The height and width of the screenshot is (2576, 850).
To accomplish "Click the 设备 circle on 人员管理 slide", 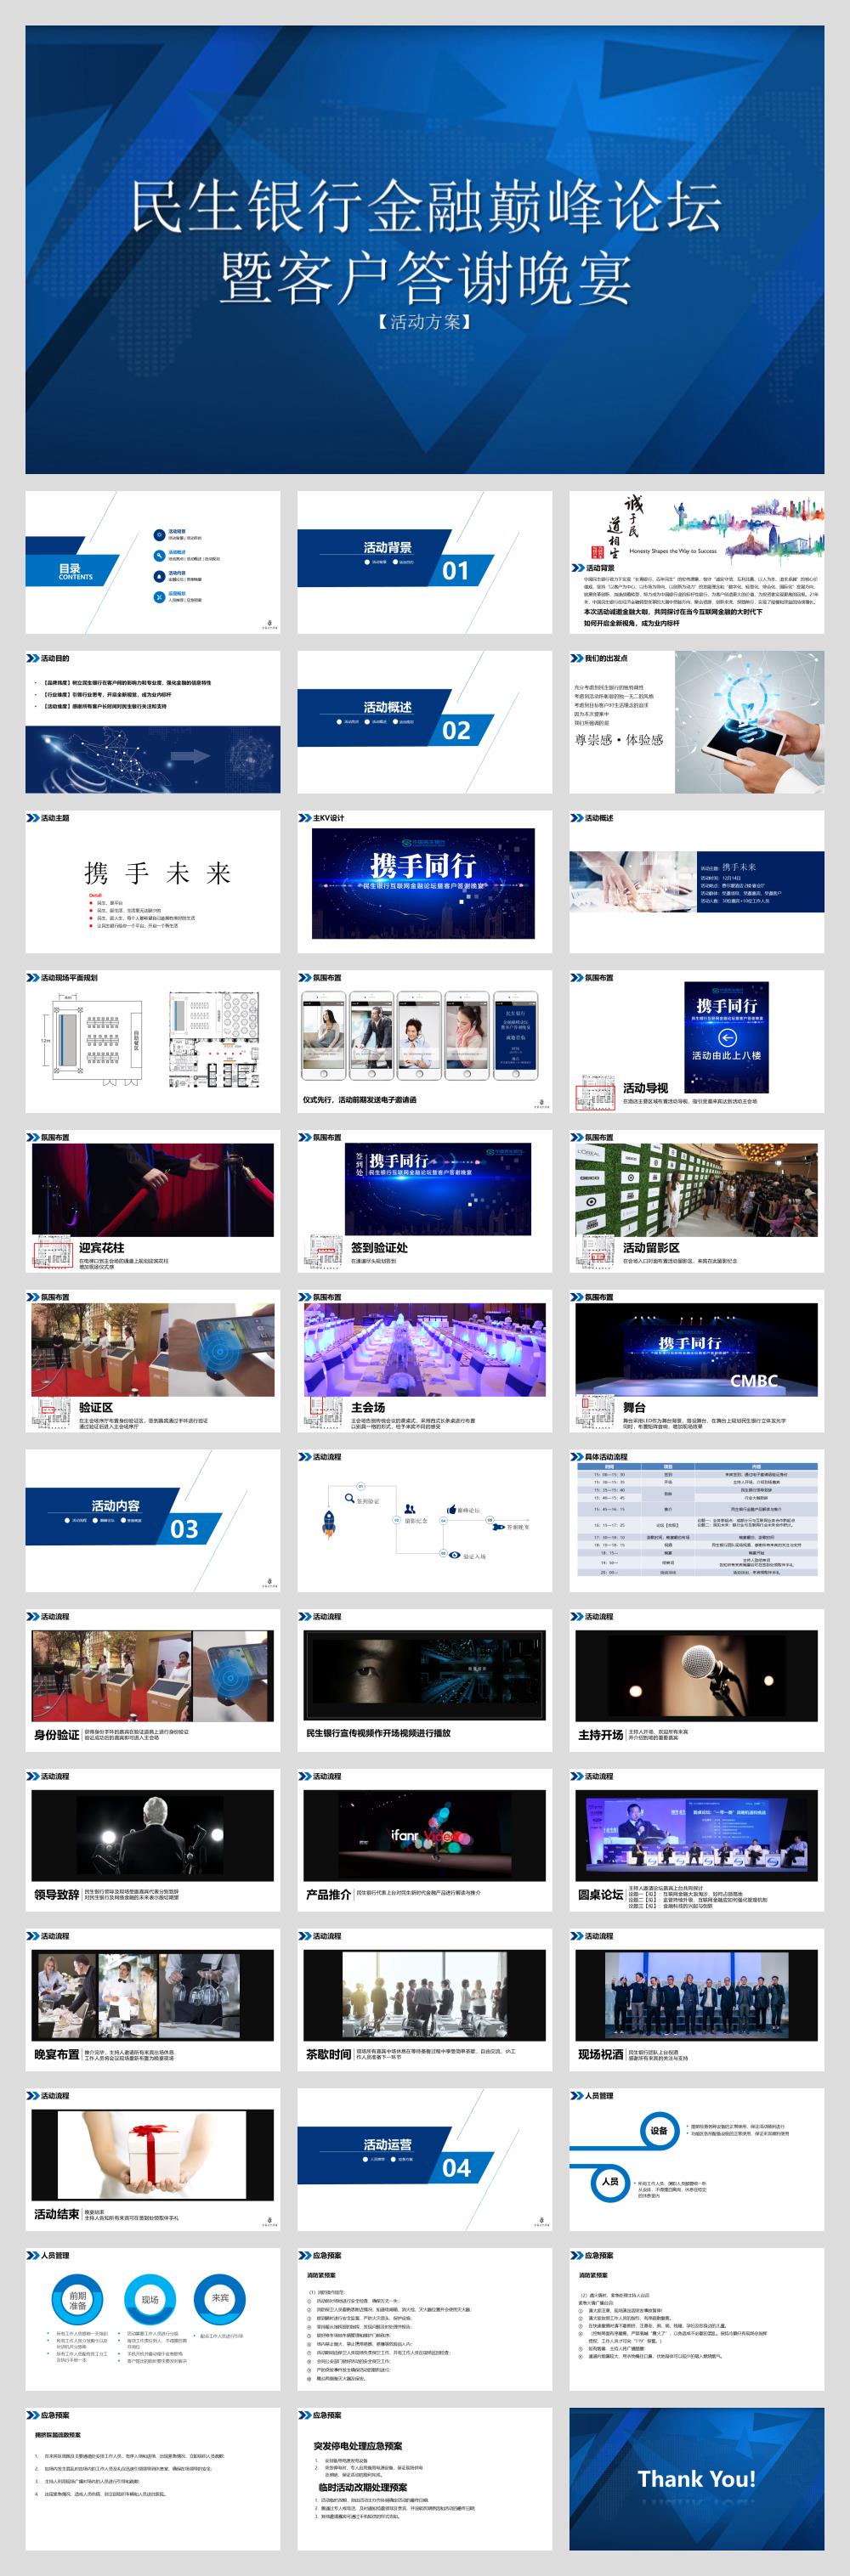I will (x=658, y=2130).
